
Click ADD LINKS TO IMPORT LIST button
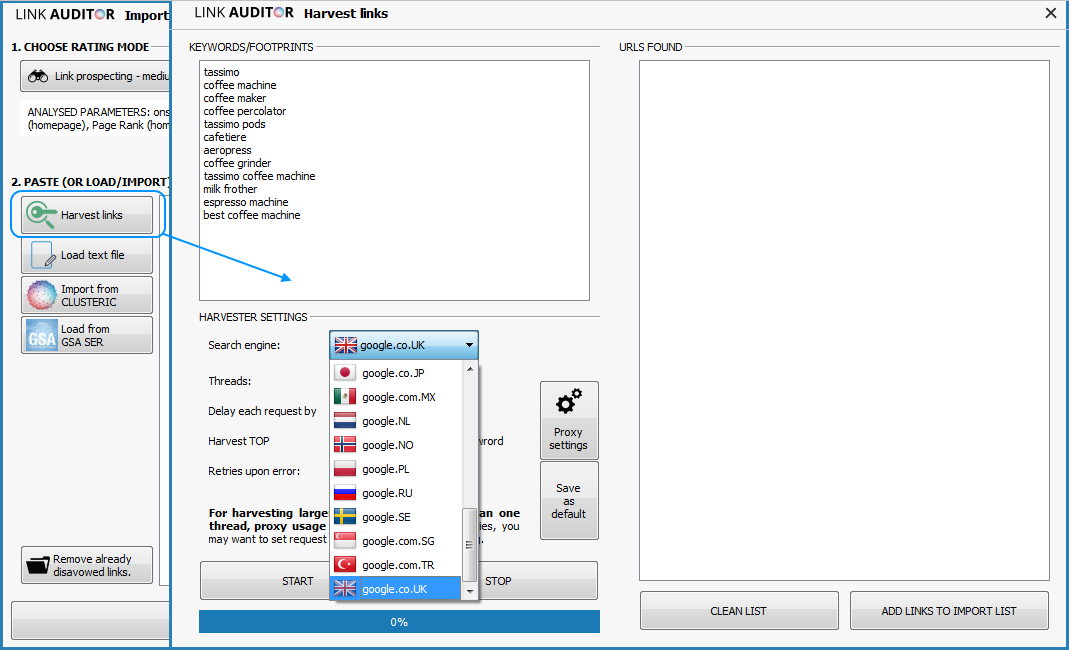948,610
